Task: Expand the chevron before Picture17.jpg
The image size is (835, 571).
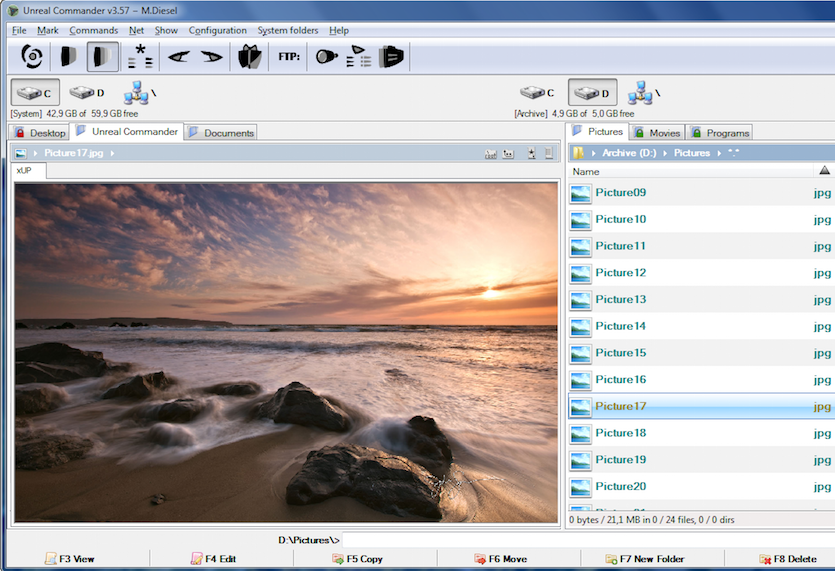Action: click(36, 153)
